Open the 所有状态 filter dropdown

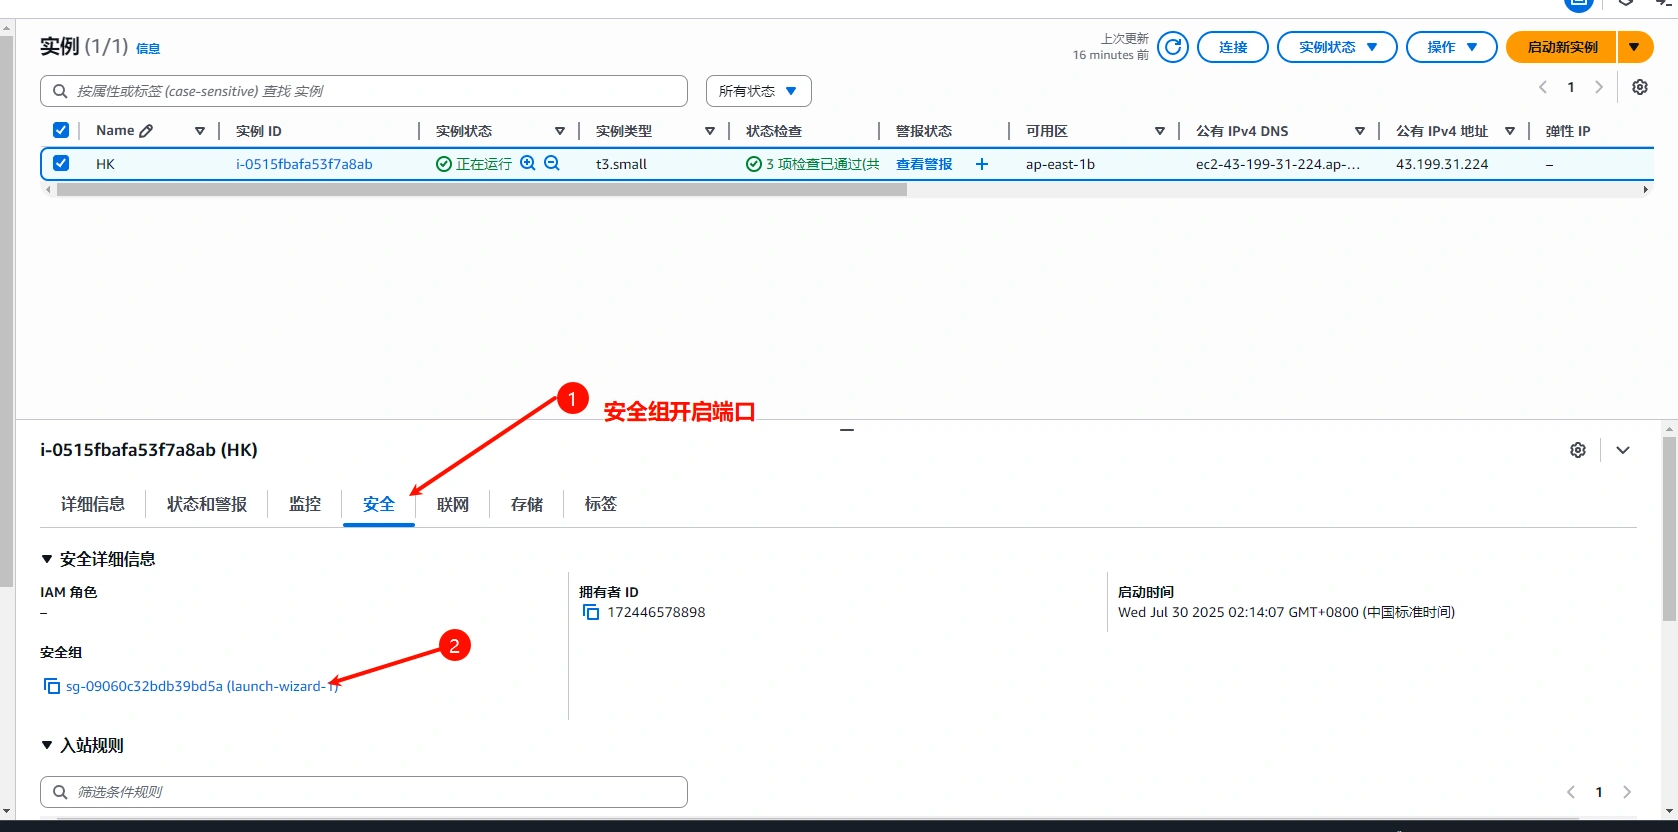(x=758, y=91)
